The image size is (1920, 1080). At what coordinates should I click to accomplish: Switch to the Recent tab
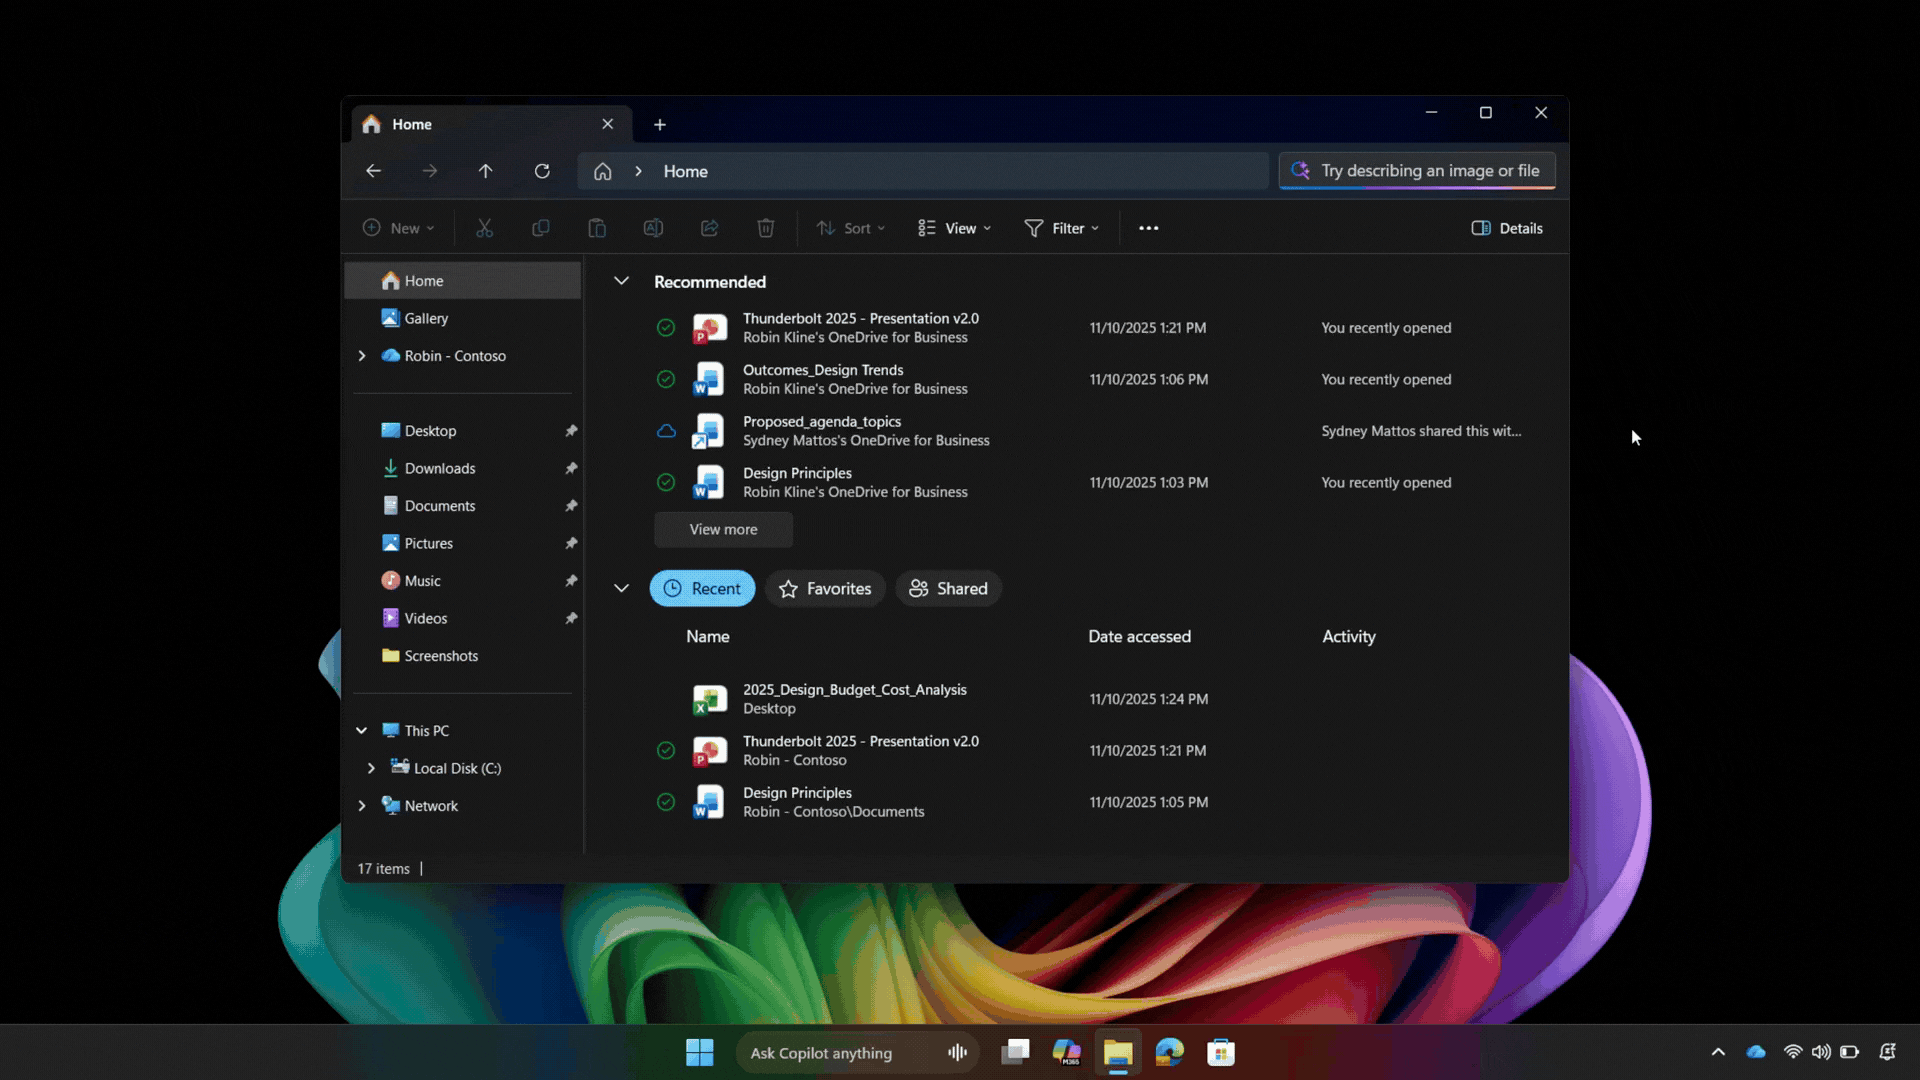(x=702, y=588)
